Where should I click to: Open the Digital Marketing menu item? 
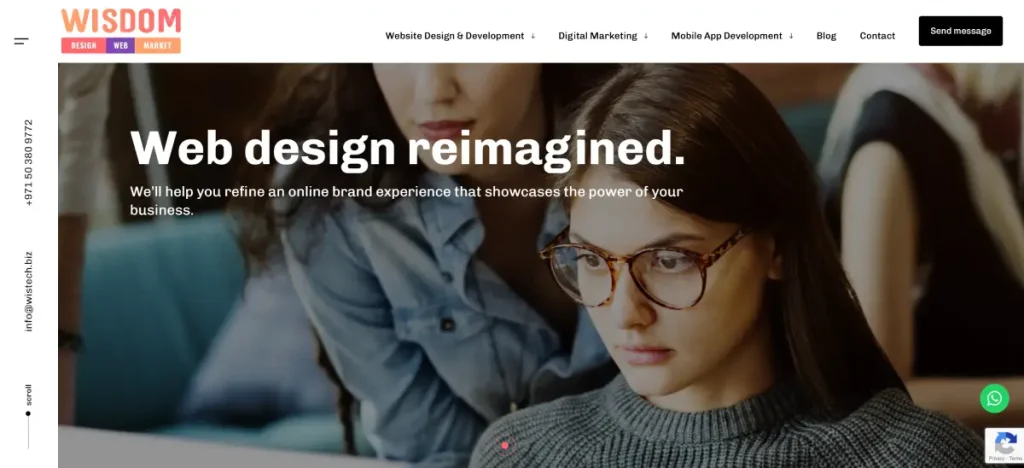tap(598, 36)
